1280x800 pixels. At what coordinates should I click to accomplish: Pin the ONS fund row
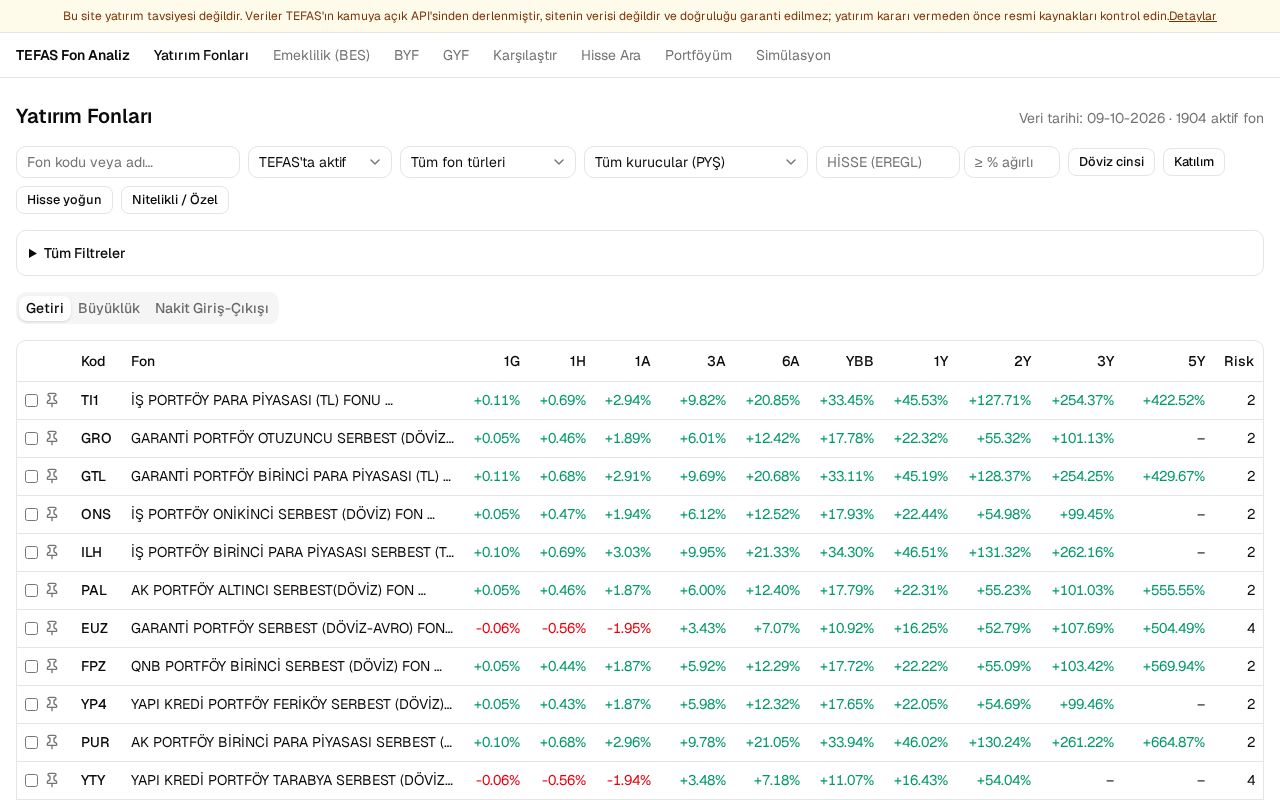(52, 514)
